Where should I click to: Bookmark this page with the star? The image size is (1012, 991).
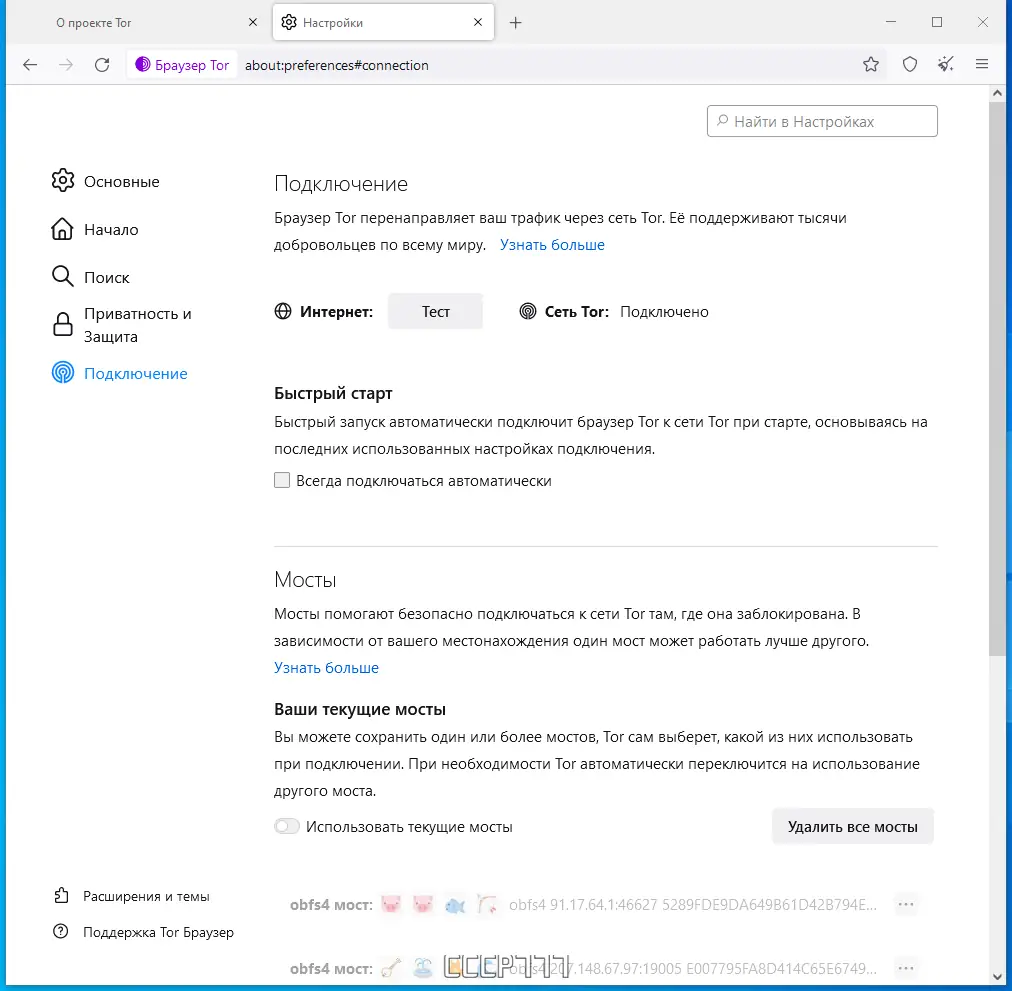coord(871,65)
